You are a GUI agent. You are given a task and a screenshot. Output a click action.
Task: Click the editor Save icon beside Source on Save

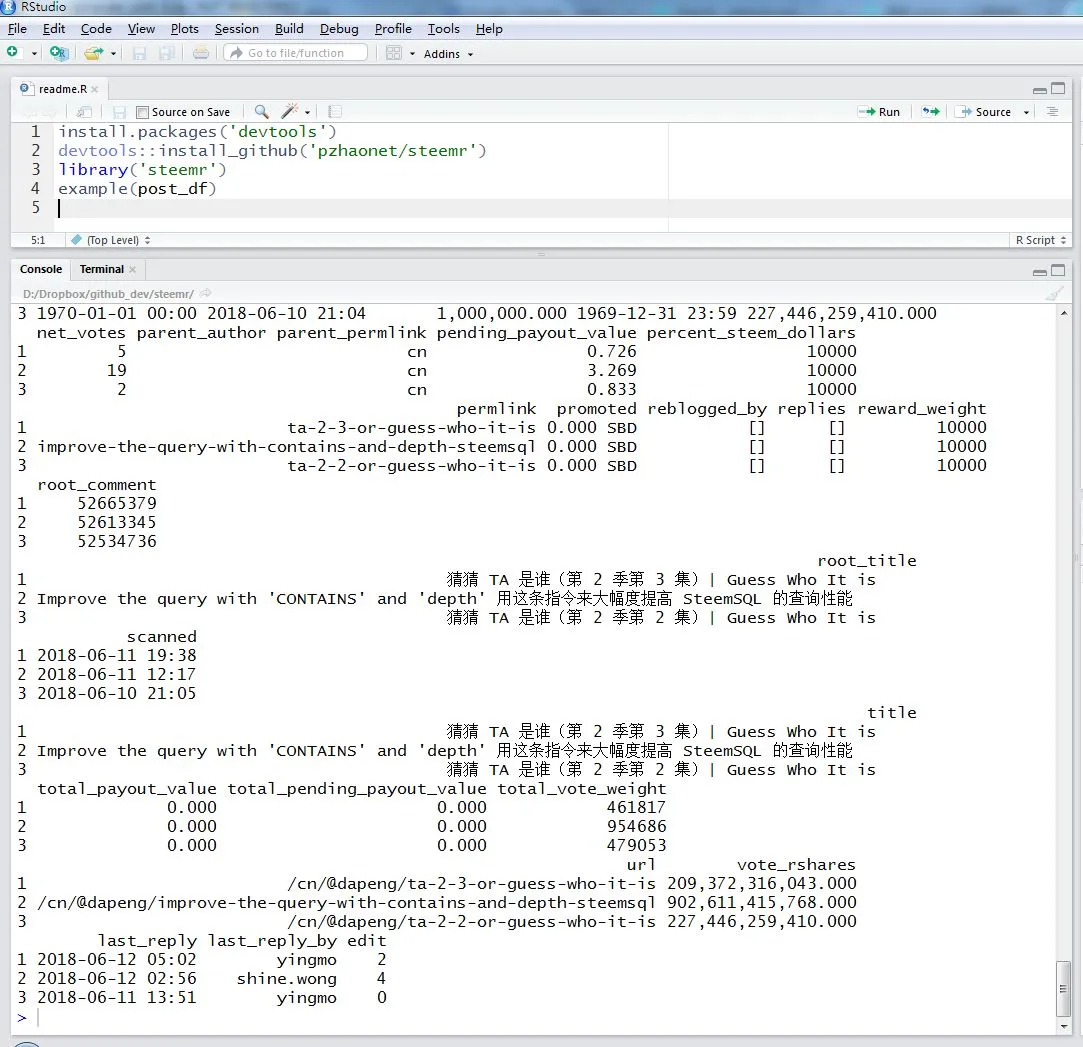[119, 112]
